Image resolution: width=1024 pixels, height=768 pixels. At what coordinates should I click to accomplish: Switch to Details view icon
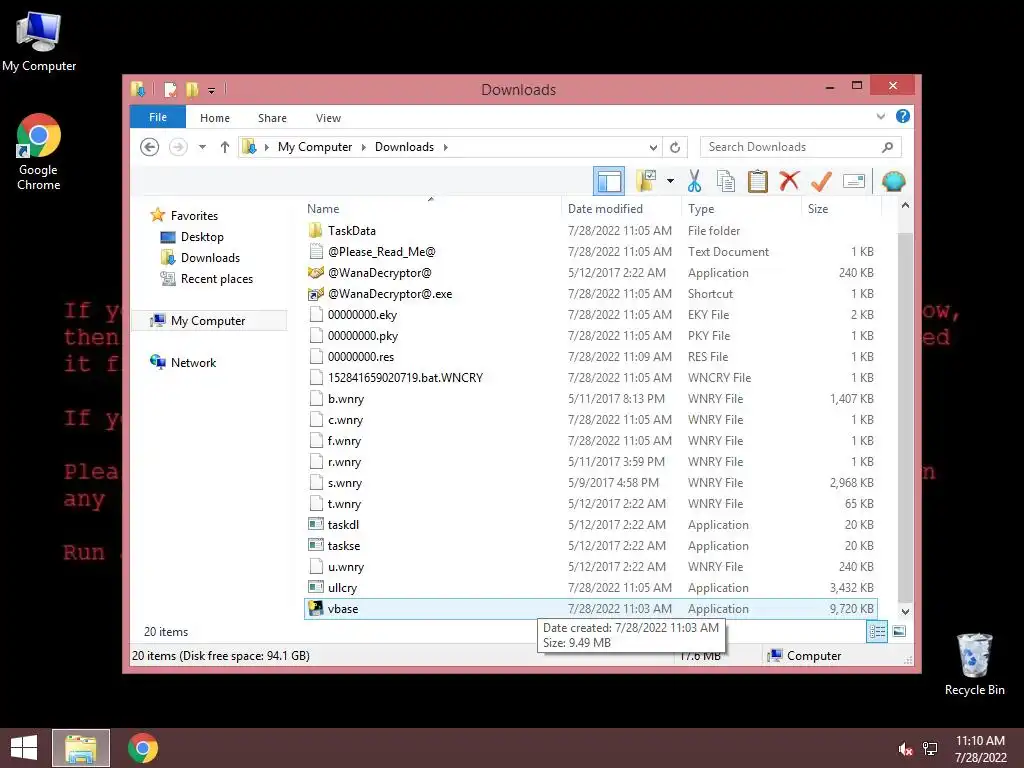click(877, 632)
